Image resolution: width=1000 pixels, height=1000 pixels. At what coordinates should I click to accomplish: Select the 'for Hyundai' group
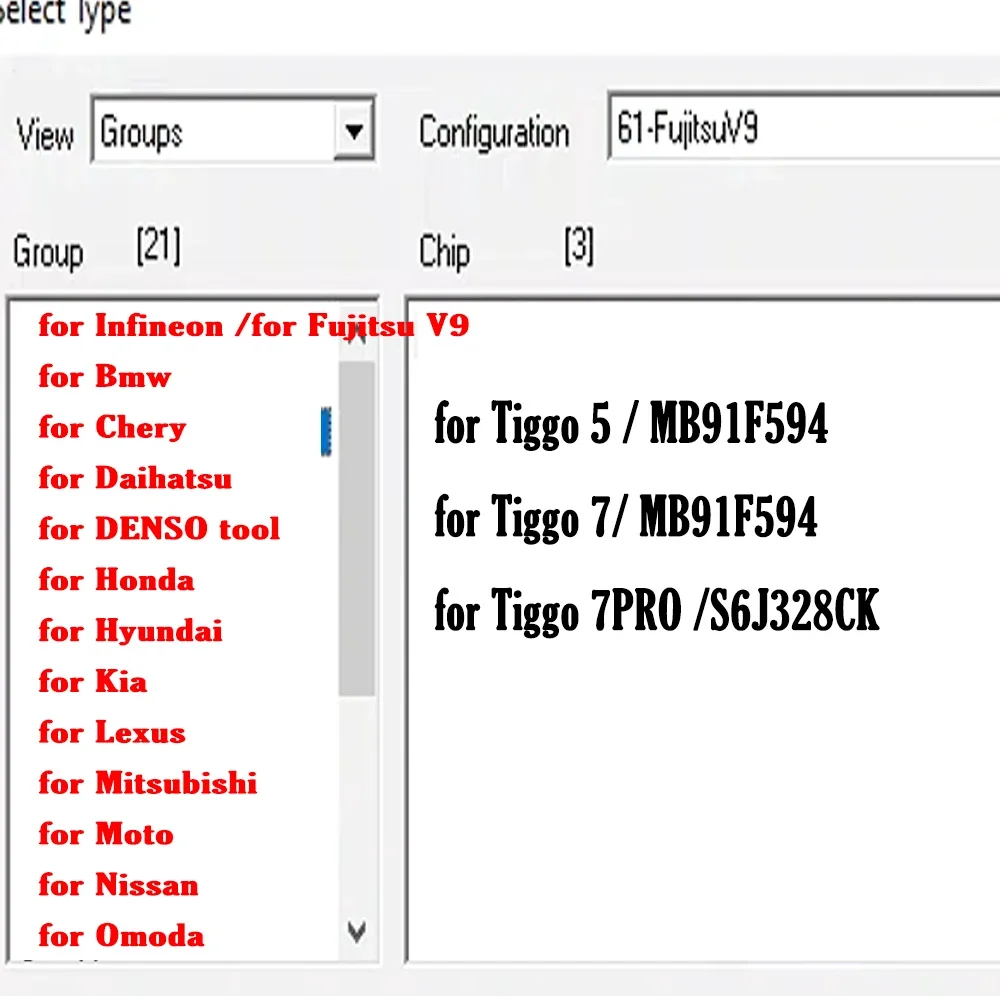[x=130, y=631]
